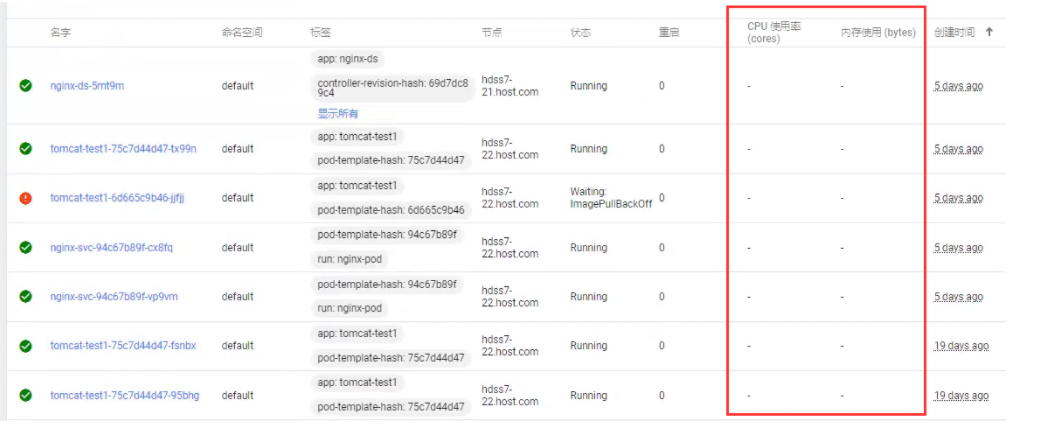Click the sort arrow next to 创建时间

click(989, 32)
